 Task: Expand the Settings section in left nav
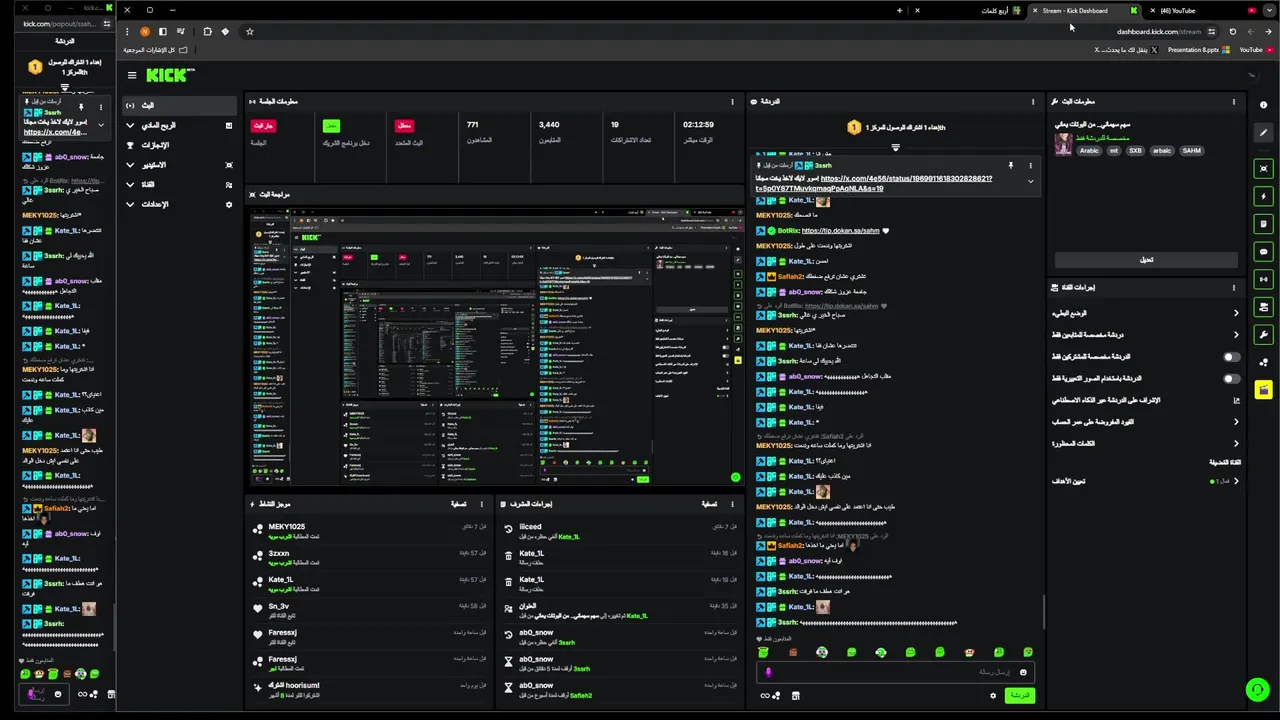coord(179,204)
